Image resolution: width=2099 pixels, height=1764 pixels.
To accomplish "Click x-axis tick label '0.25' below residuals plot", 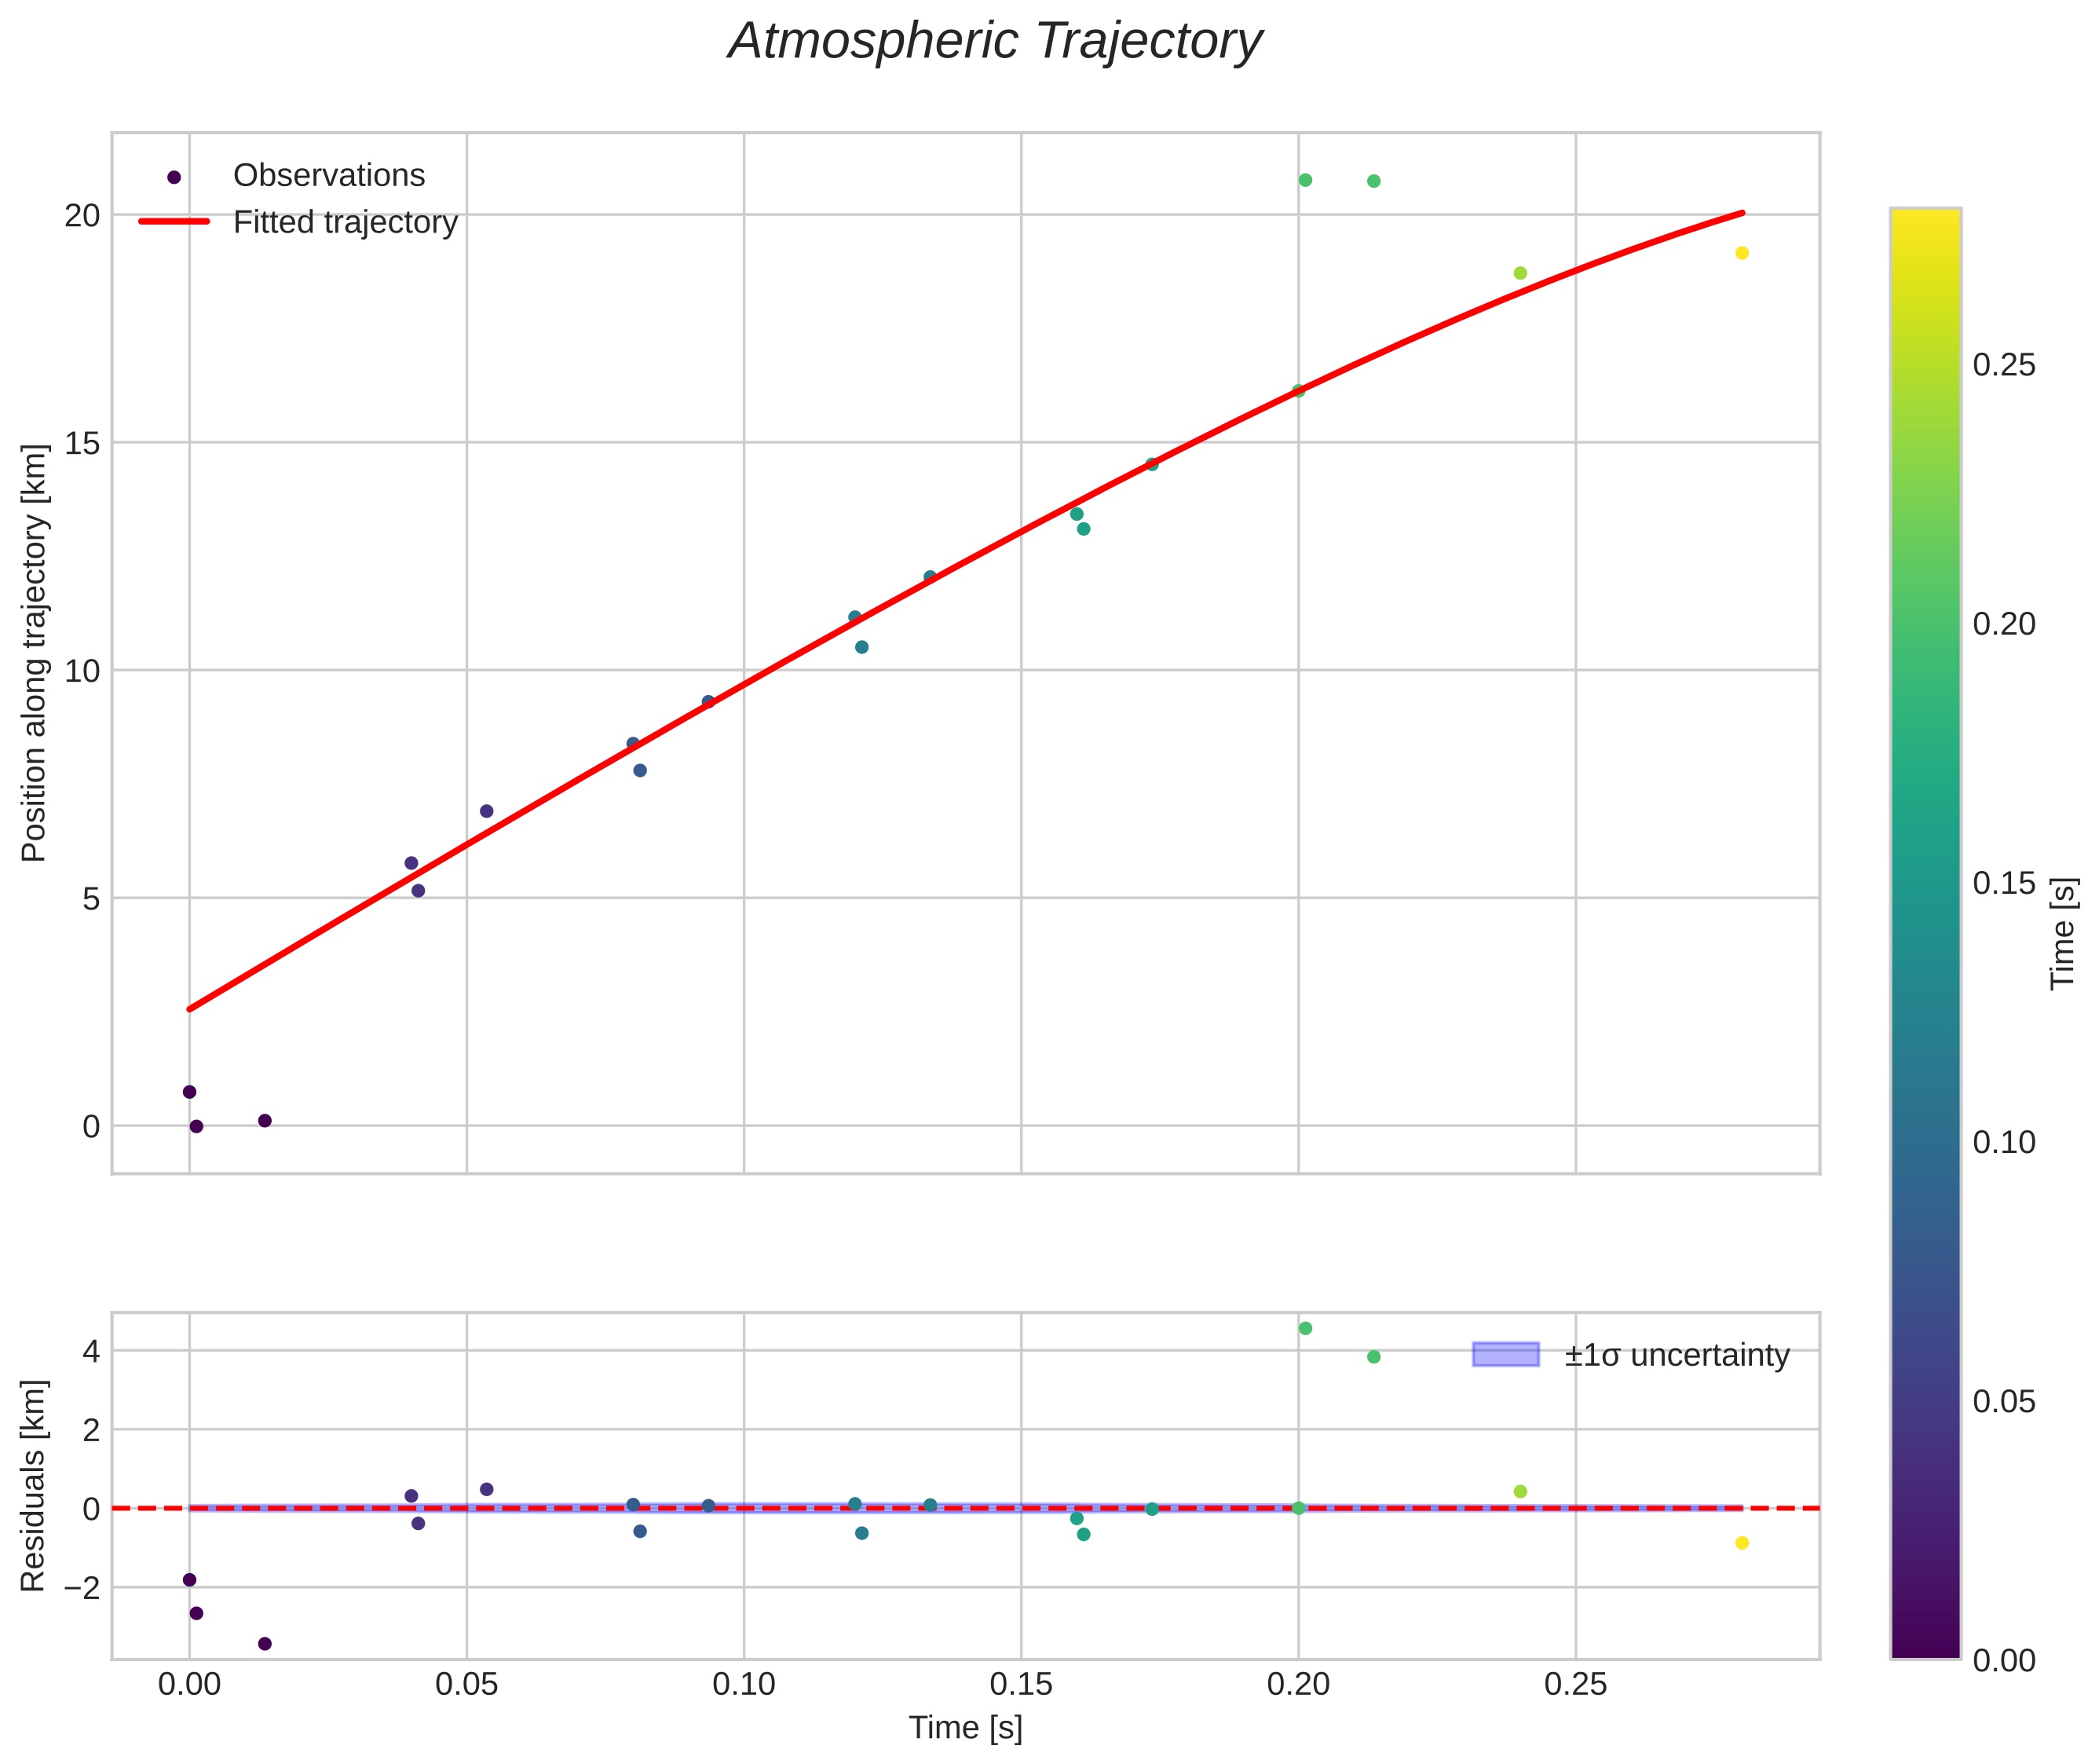I will pos(1576,1685).
